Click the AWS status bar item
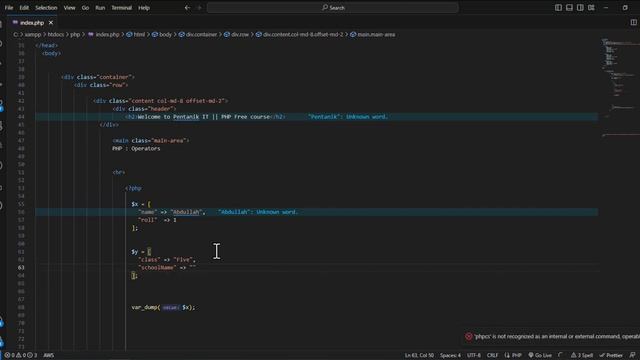 [49, 355]
